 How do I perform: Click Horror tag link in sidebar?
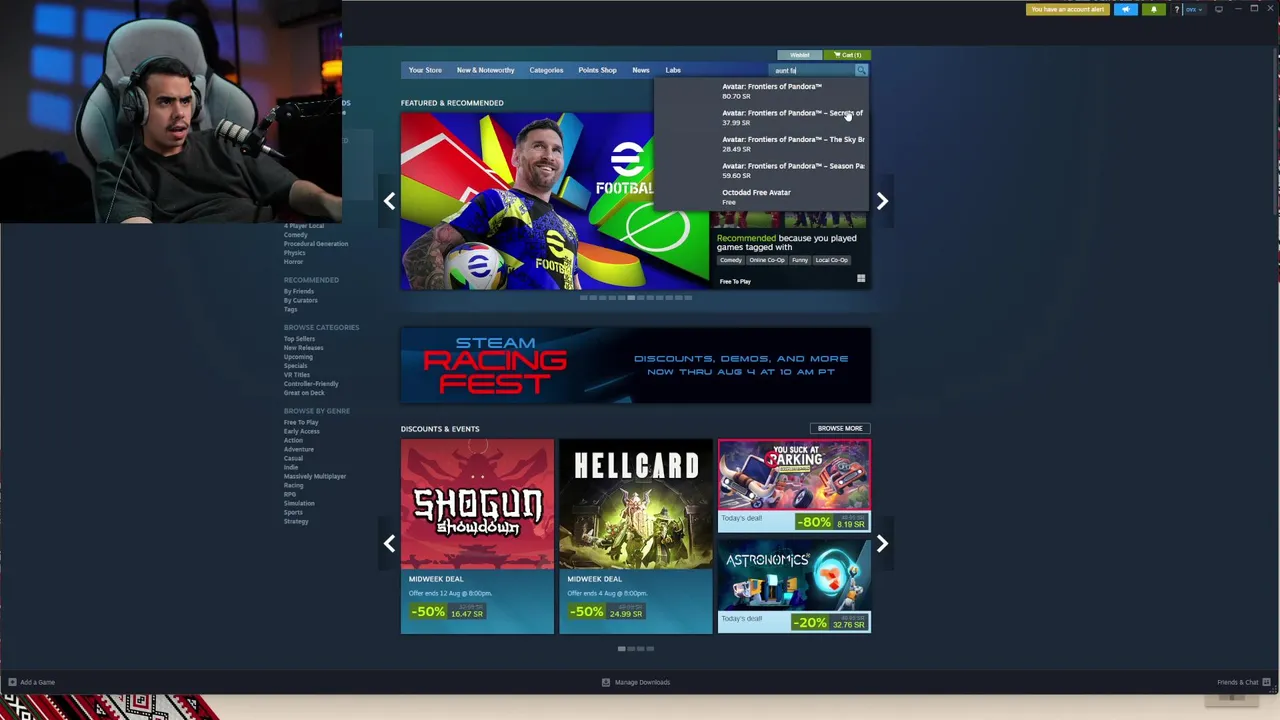pyautogui.click(x=293, y=262)
